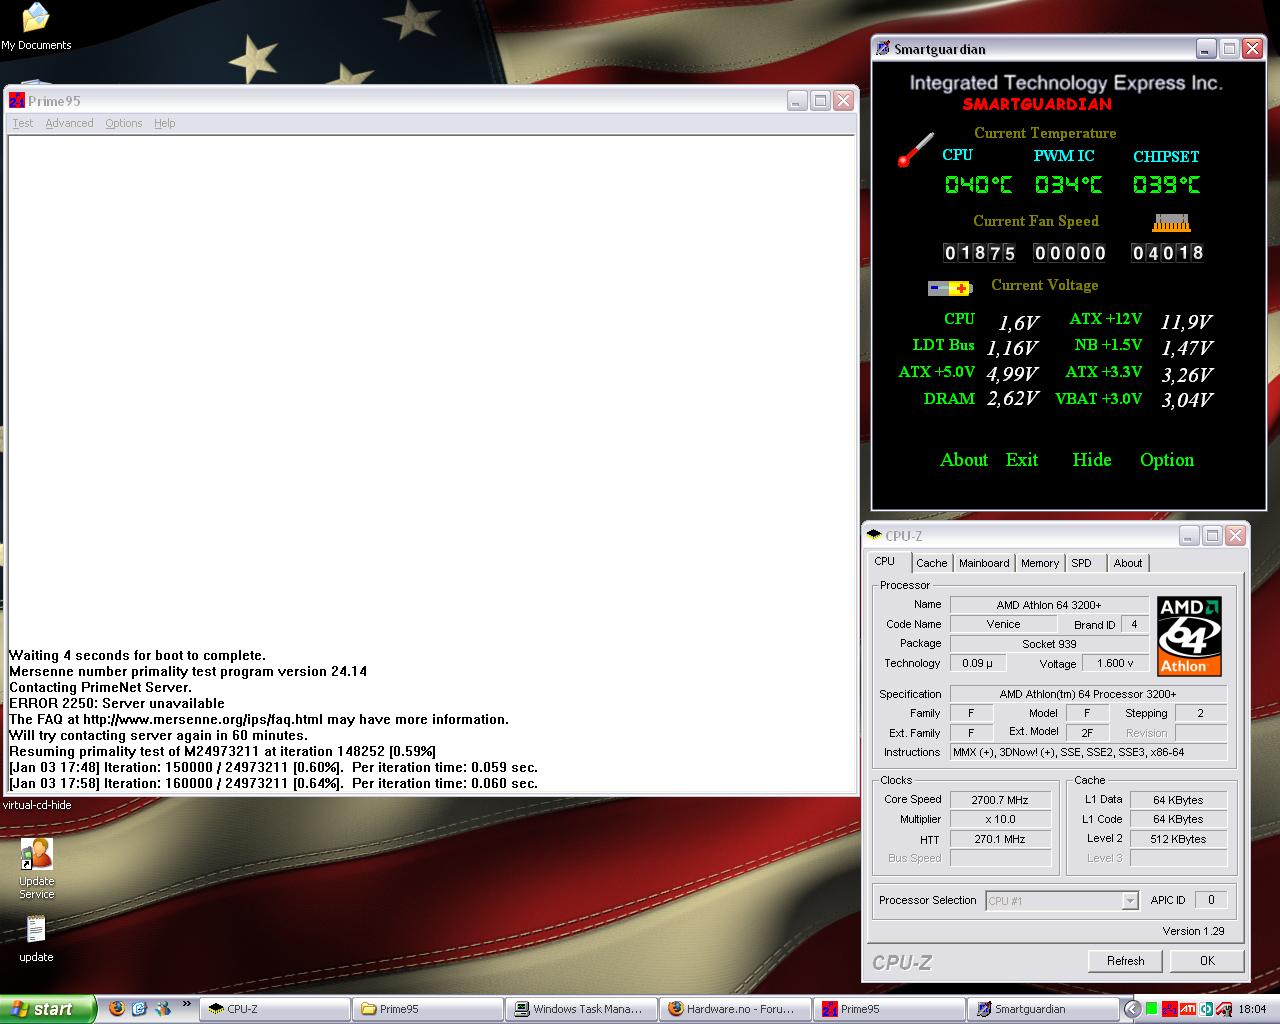Switch to the Cache tab in CPU-Z

[931, 563]
